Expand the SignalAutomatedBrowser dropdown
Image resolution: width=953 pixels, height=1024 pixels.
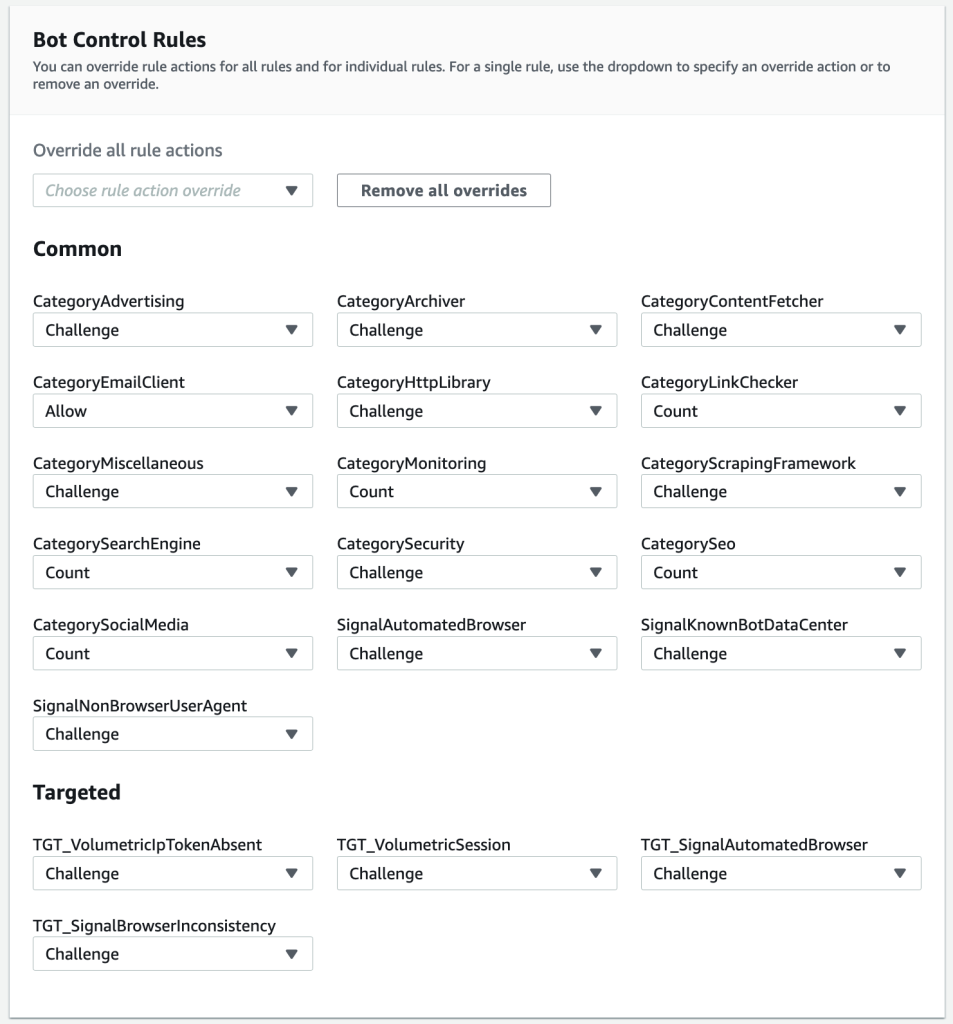coord(477,654)
